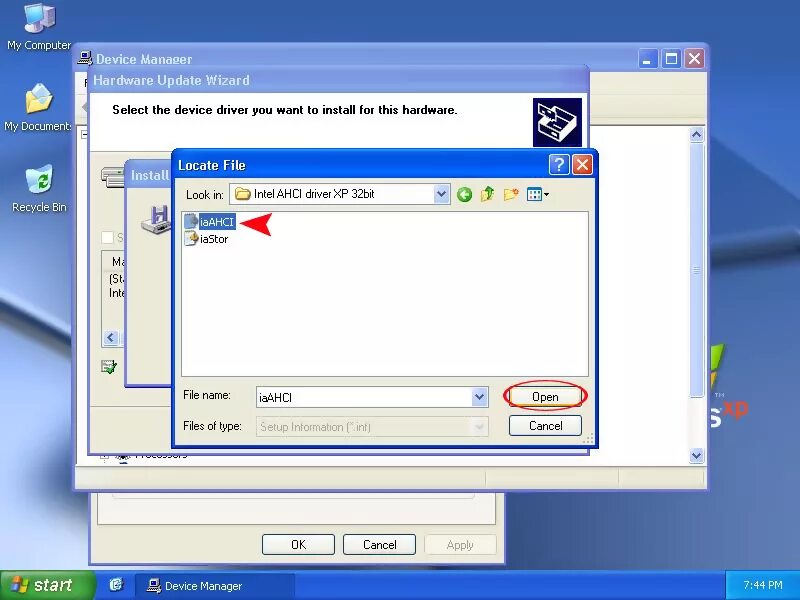The width and height of the screenshot is (800, 600).
Task: Go back to the last folder visited
Action: [464, 194]
